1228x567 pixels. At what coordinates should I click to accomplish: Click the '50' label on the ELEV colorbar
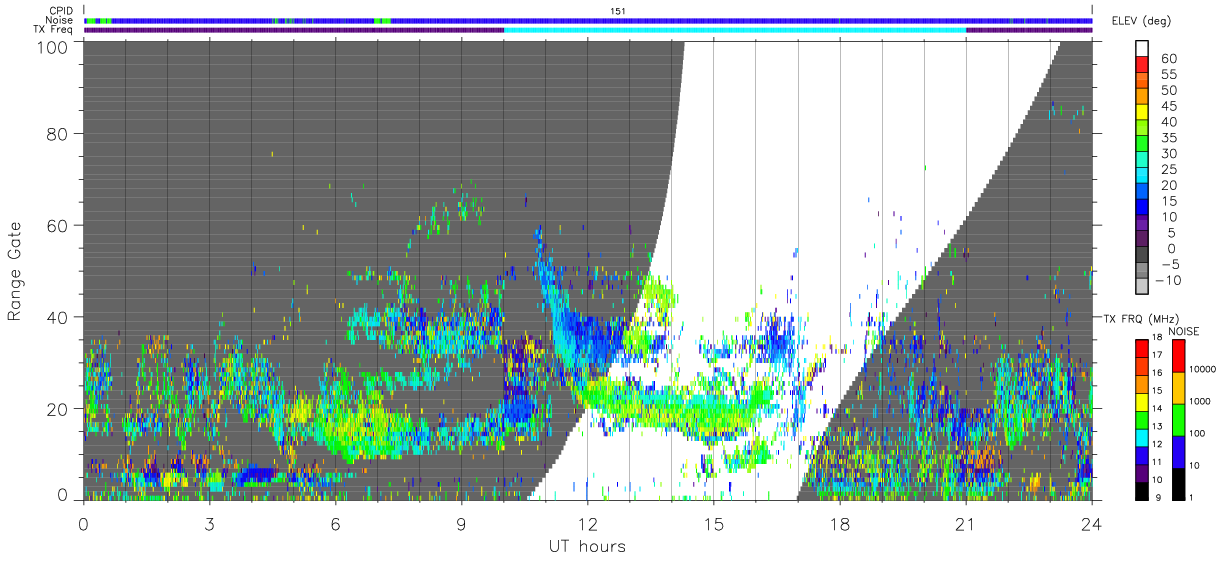click(x=1169, y=90)
